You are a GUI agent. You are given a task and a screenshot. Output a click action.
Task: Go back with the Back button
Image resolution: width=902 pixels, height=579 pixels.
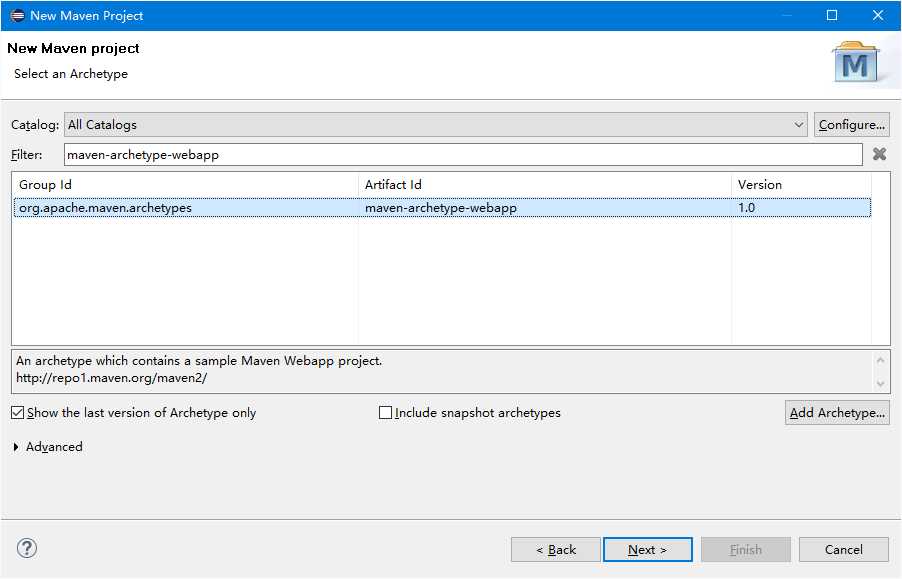[556, 550]
